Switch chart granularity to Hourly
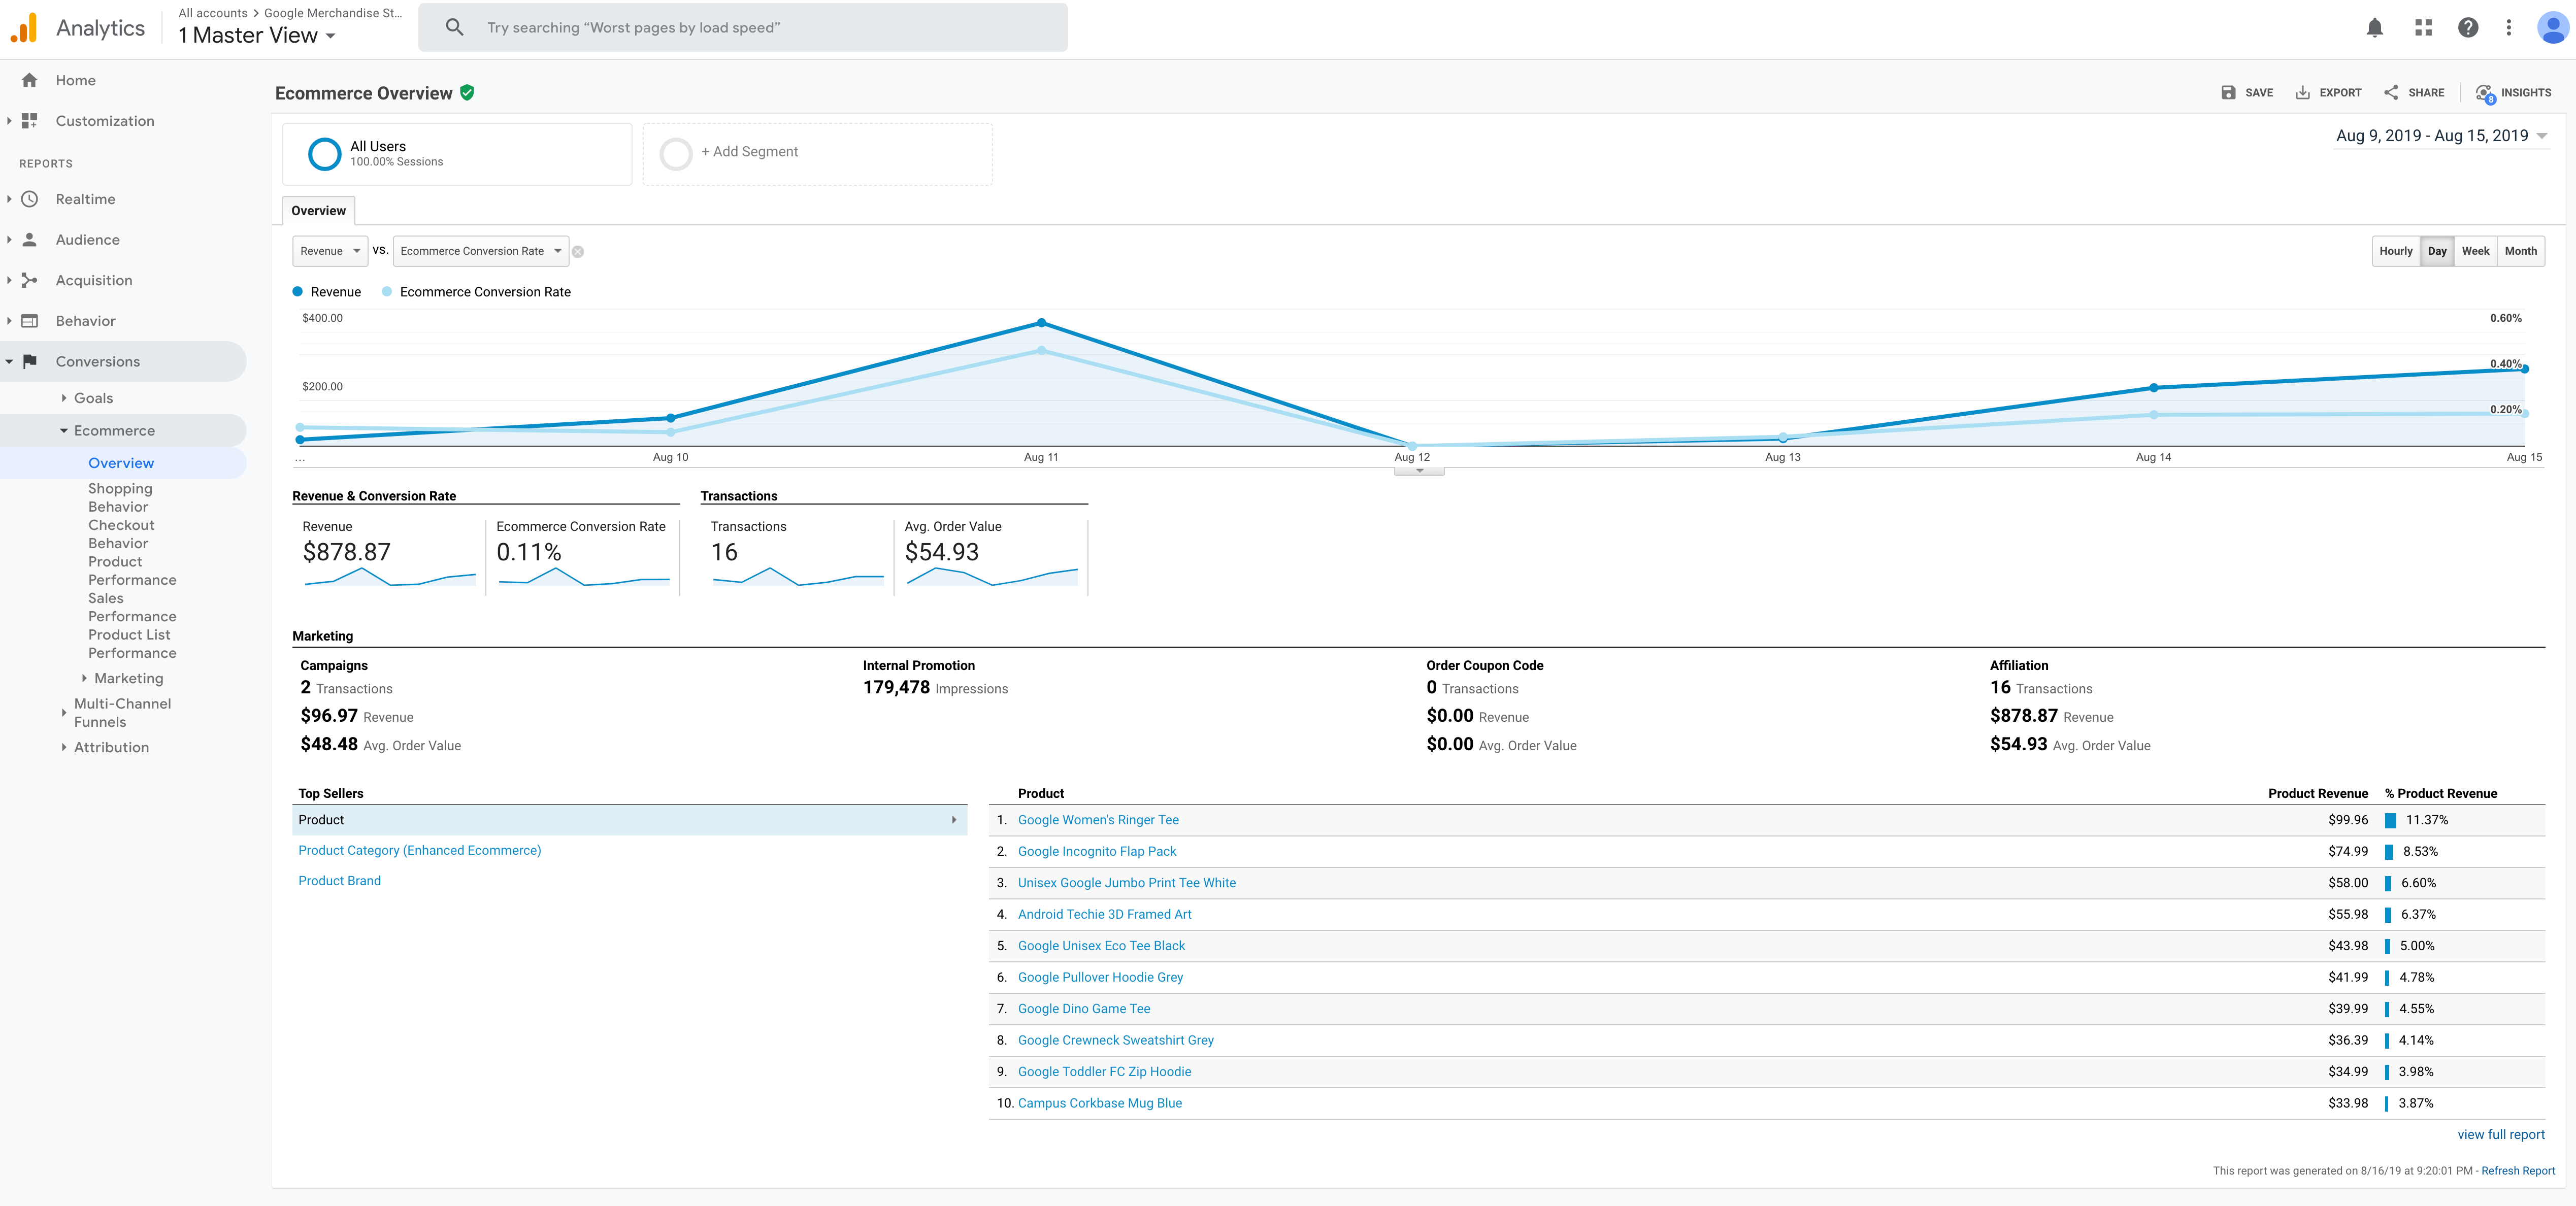This screenshot has height=1206, width=2576. 2395,251
